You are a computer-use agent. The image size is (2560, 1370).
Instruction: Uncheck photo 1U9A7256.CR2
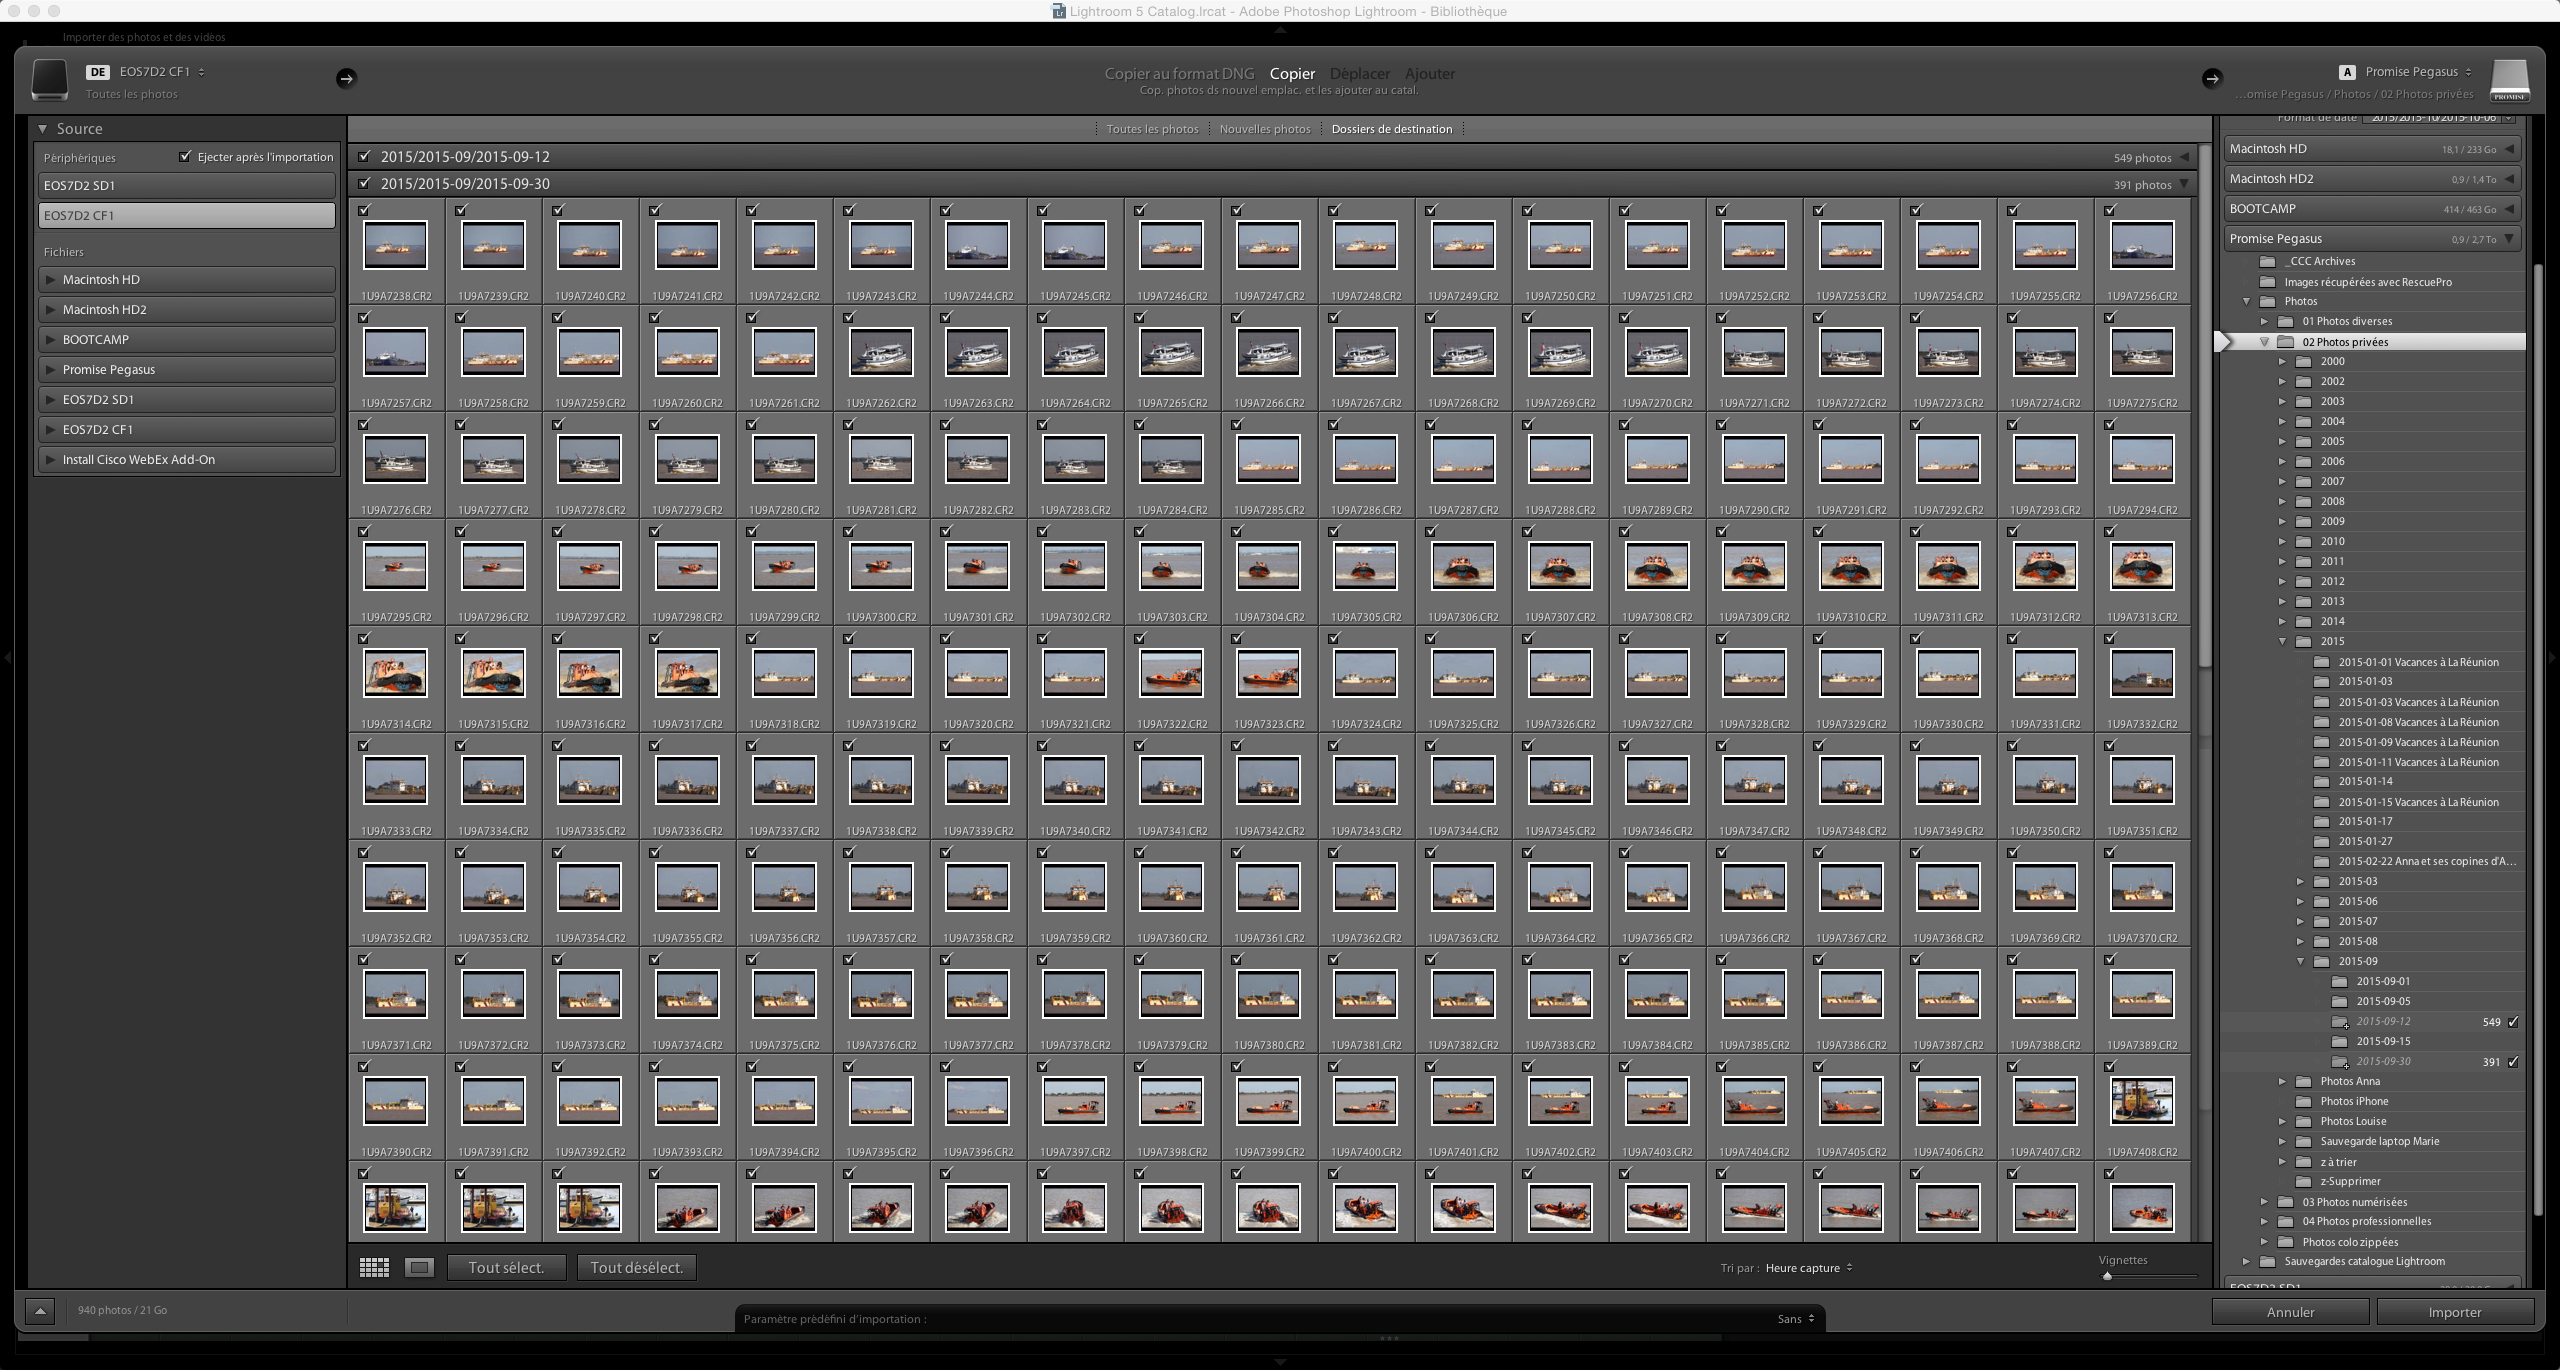pyautogui.click(x=2110, y=210)
